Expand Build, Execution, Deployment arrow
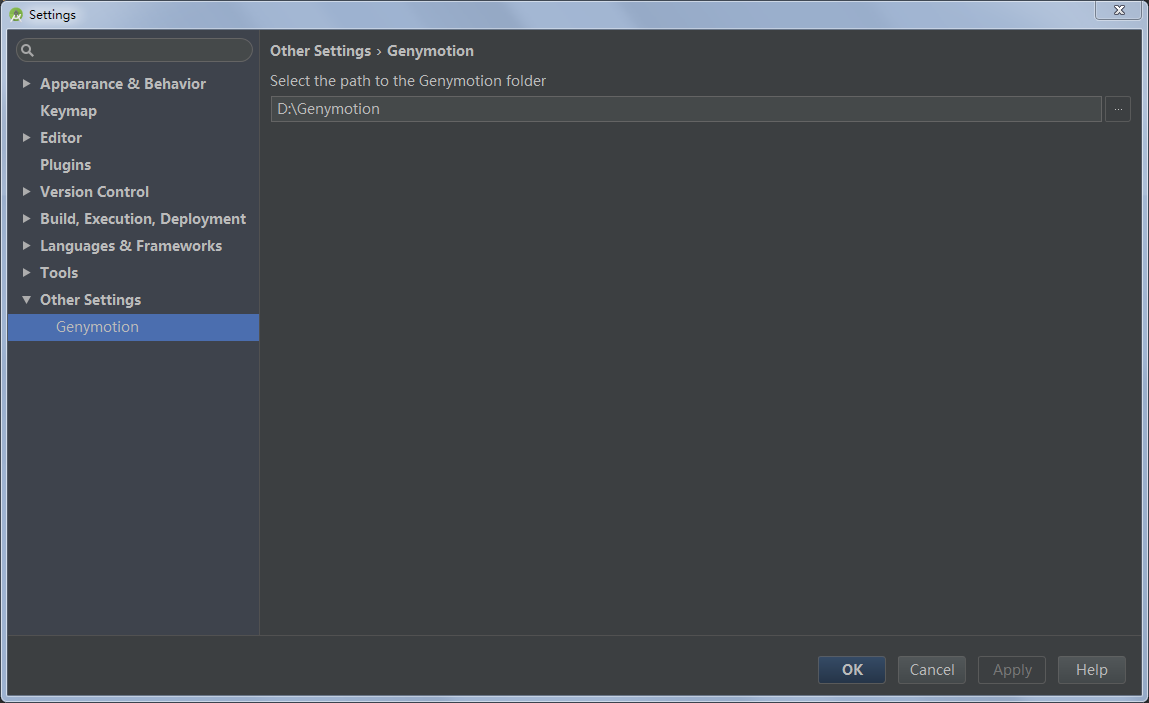1149x703 pixels. click(x=26, y=218)
